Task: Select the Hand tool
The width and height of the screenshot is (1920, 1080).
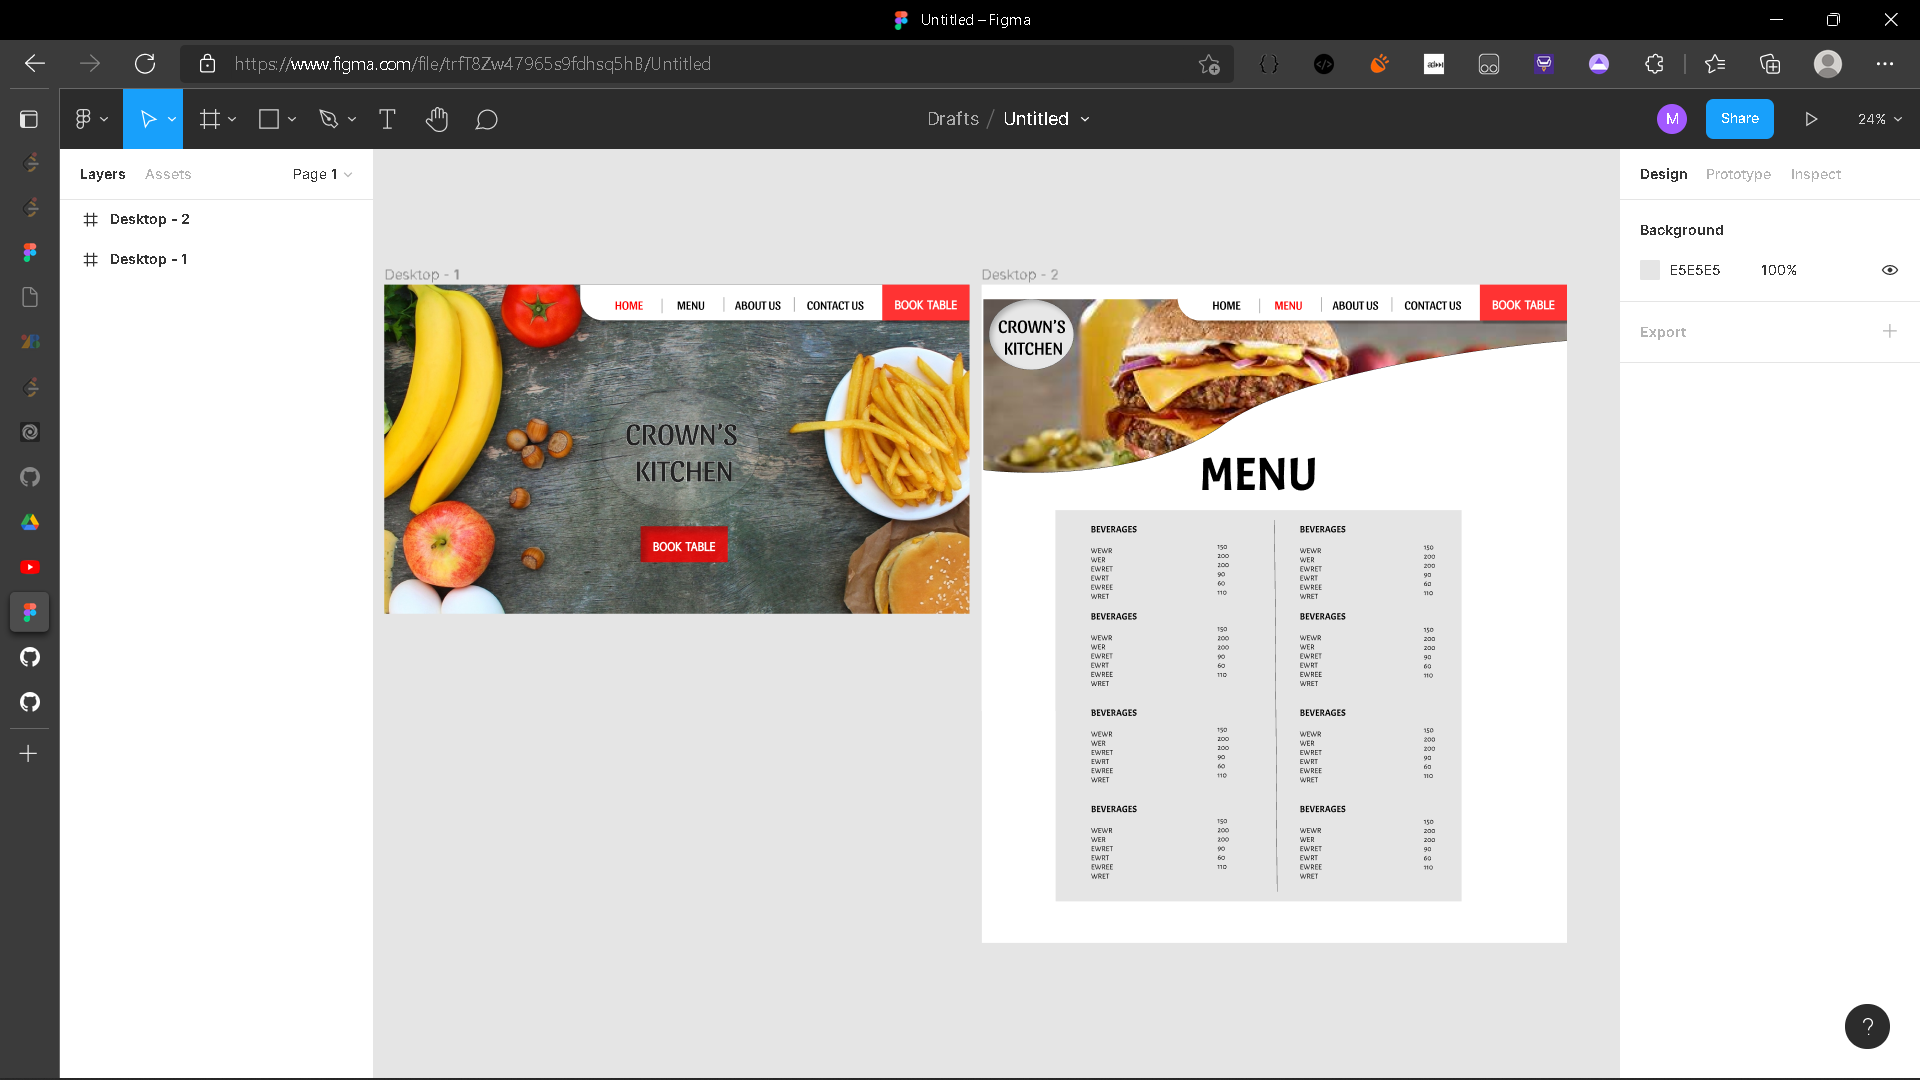Action: (437, 119)
